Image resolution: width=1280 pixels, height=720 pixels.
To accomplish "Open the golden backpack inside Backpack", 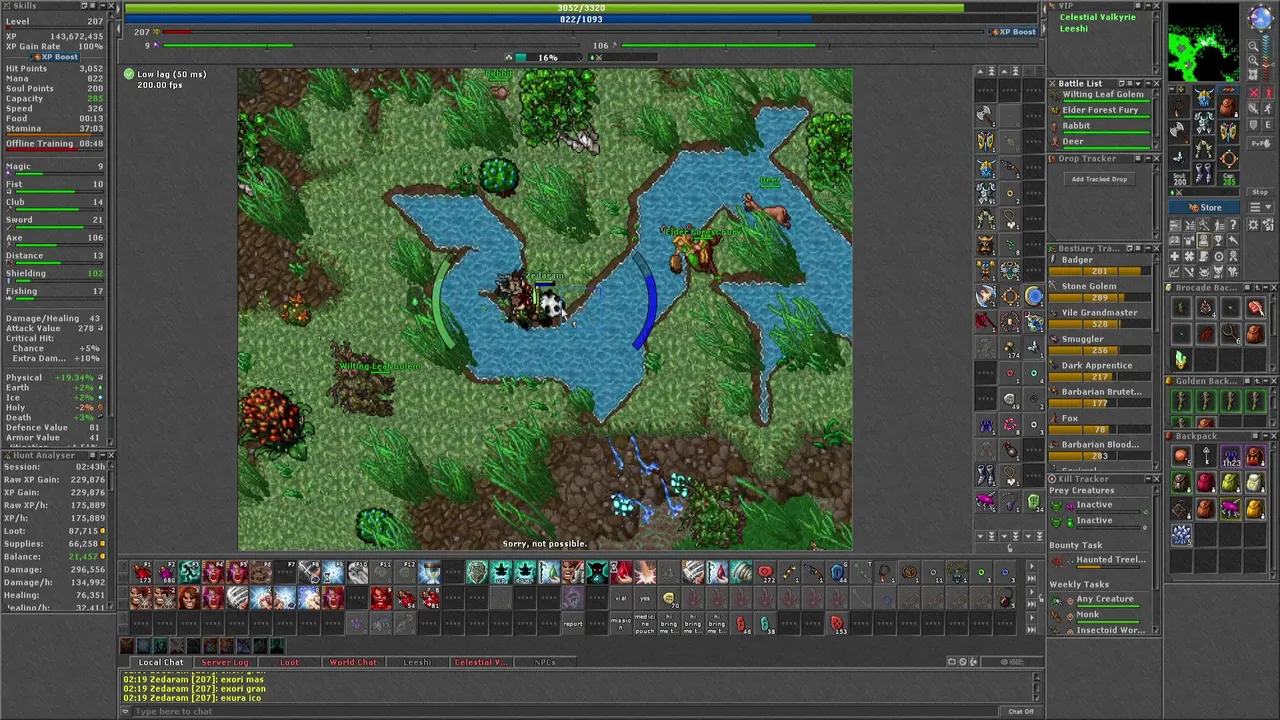I will (x=1255, y=508).
